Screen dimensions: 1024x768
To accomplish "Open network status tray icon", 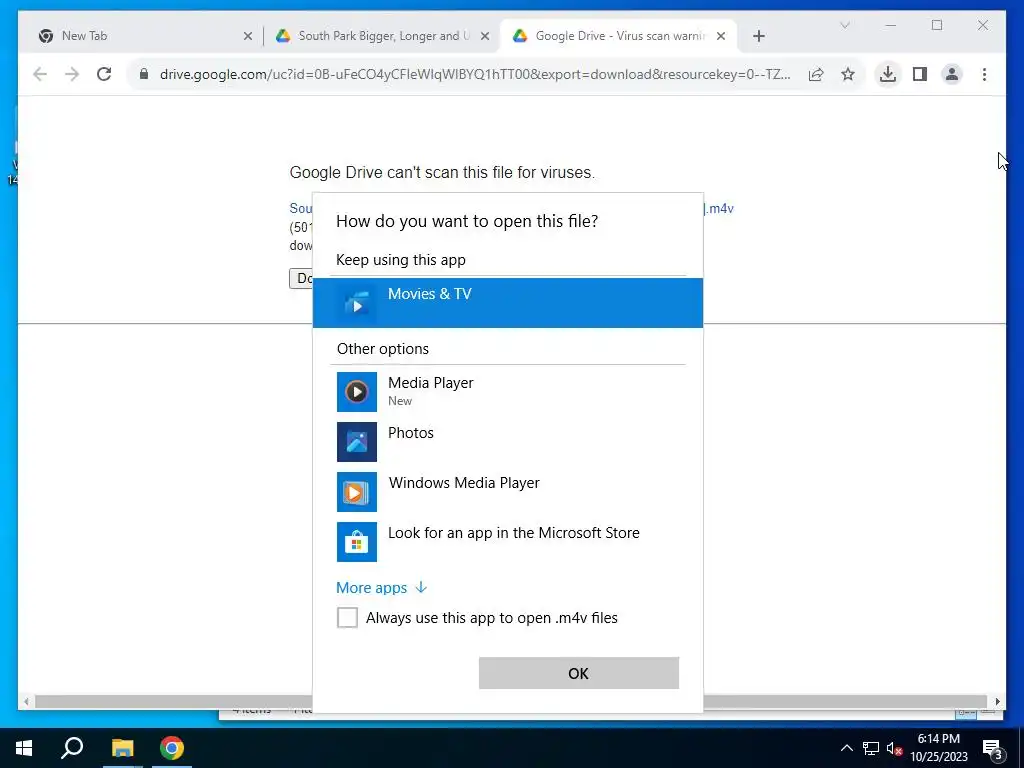I will click(x=871, y=748).
